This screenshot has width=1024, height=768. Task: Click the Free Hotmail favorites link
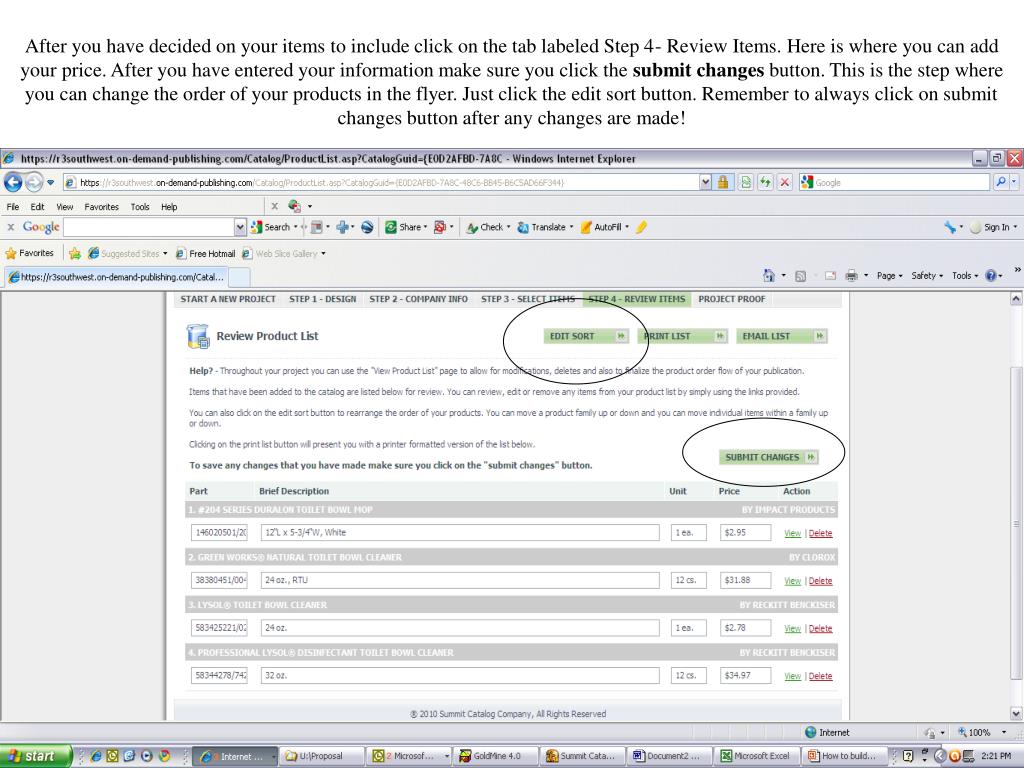point(205,253)
